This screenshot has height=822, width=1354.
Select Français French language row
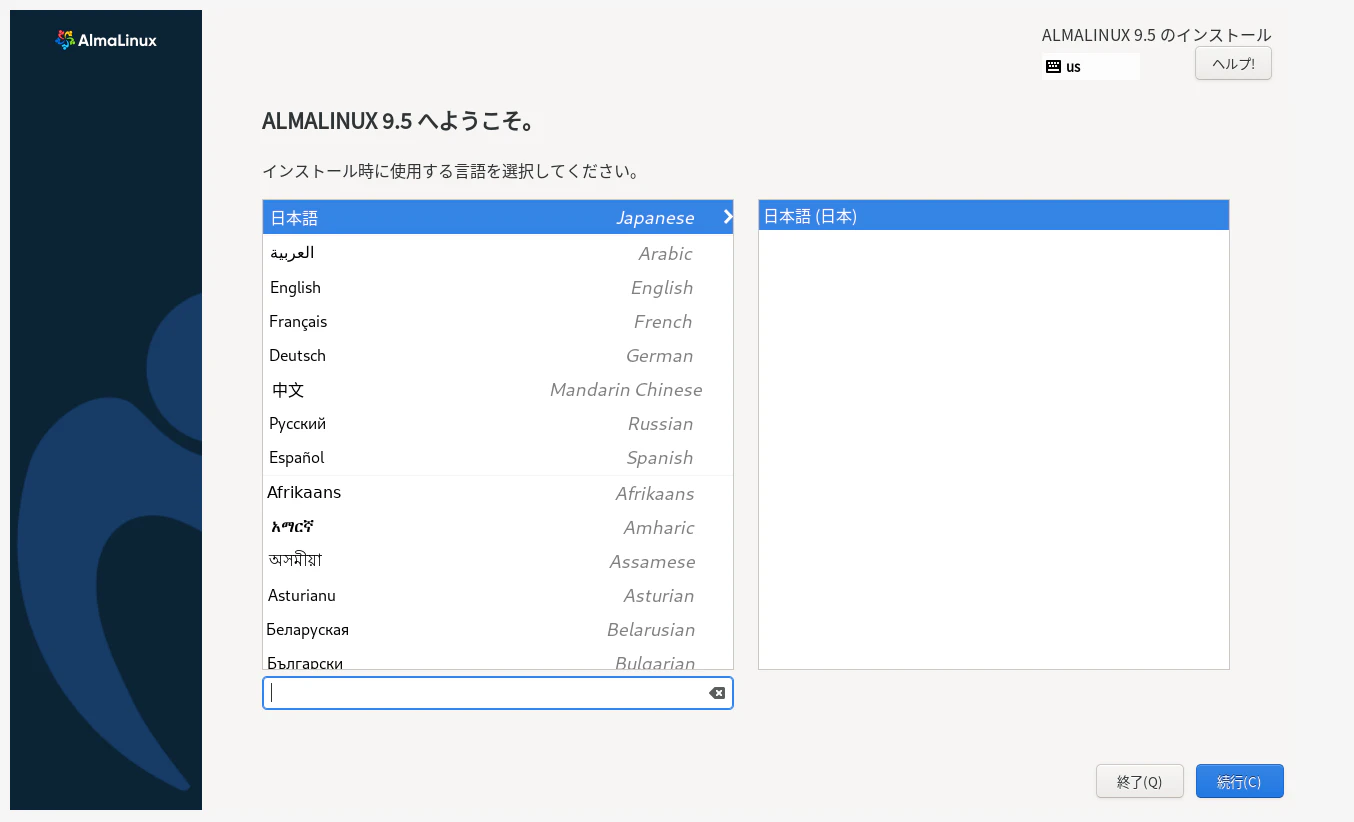(498, 321)
